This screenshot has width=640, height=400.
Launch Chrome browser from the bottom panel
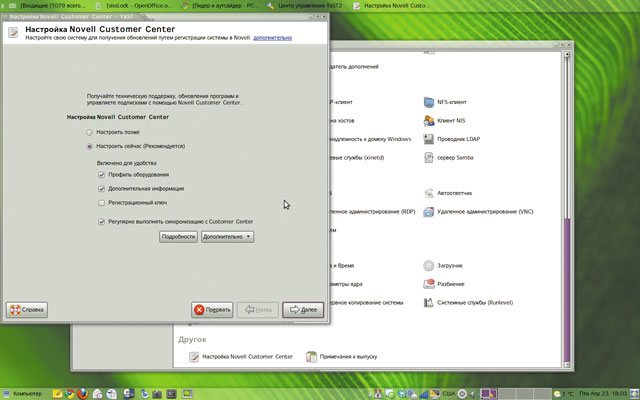click(x=70, y=394)
